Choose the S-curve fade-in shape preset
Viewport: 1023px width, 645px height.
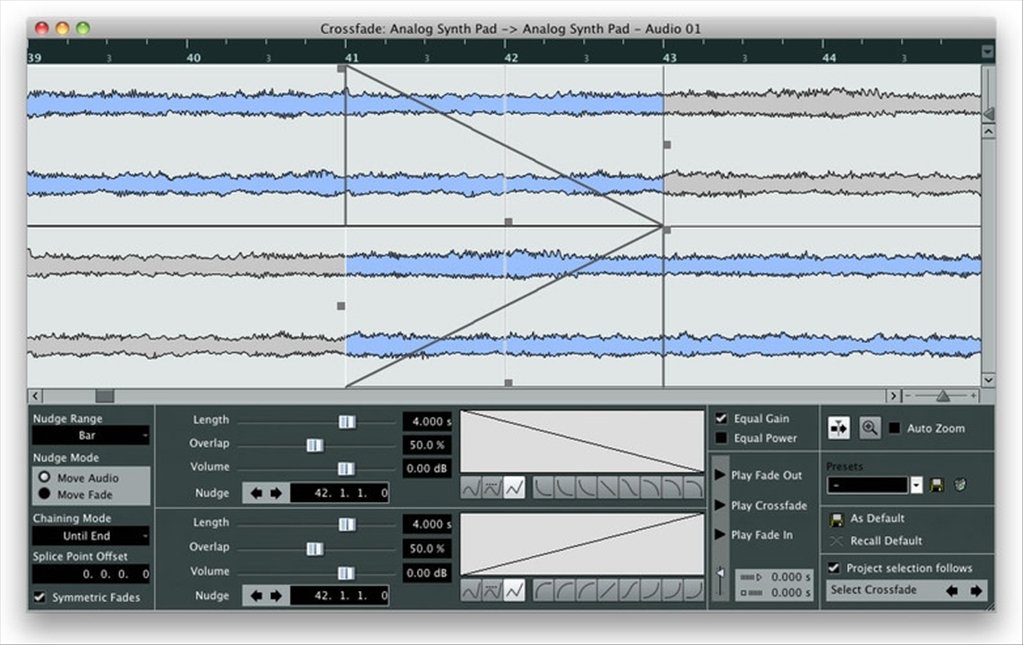[x=629, y=590]
